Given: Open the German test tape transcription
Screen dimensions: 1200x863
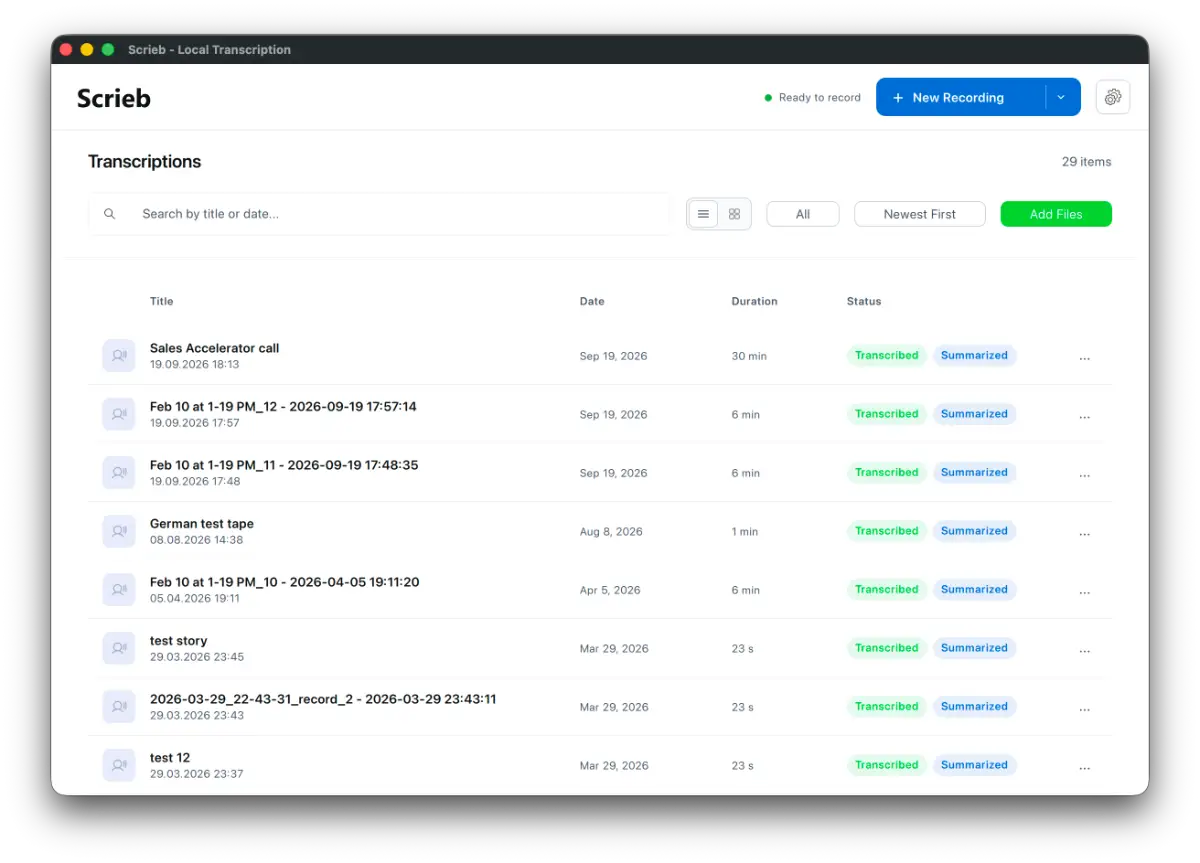Looking at the screenshot, I should tap(202, 523).
